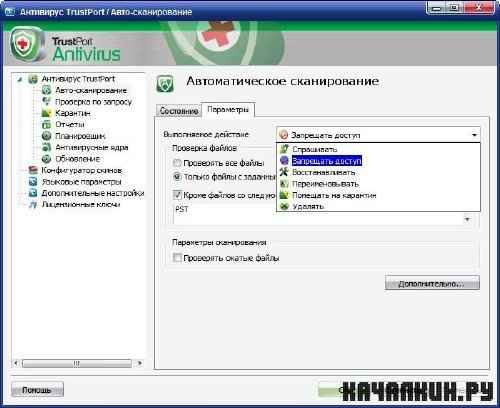Screen dimensions: 500x408
Task: Select the Проверять все файлы radio button
Action: [177, 163]
